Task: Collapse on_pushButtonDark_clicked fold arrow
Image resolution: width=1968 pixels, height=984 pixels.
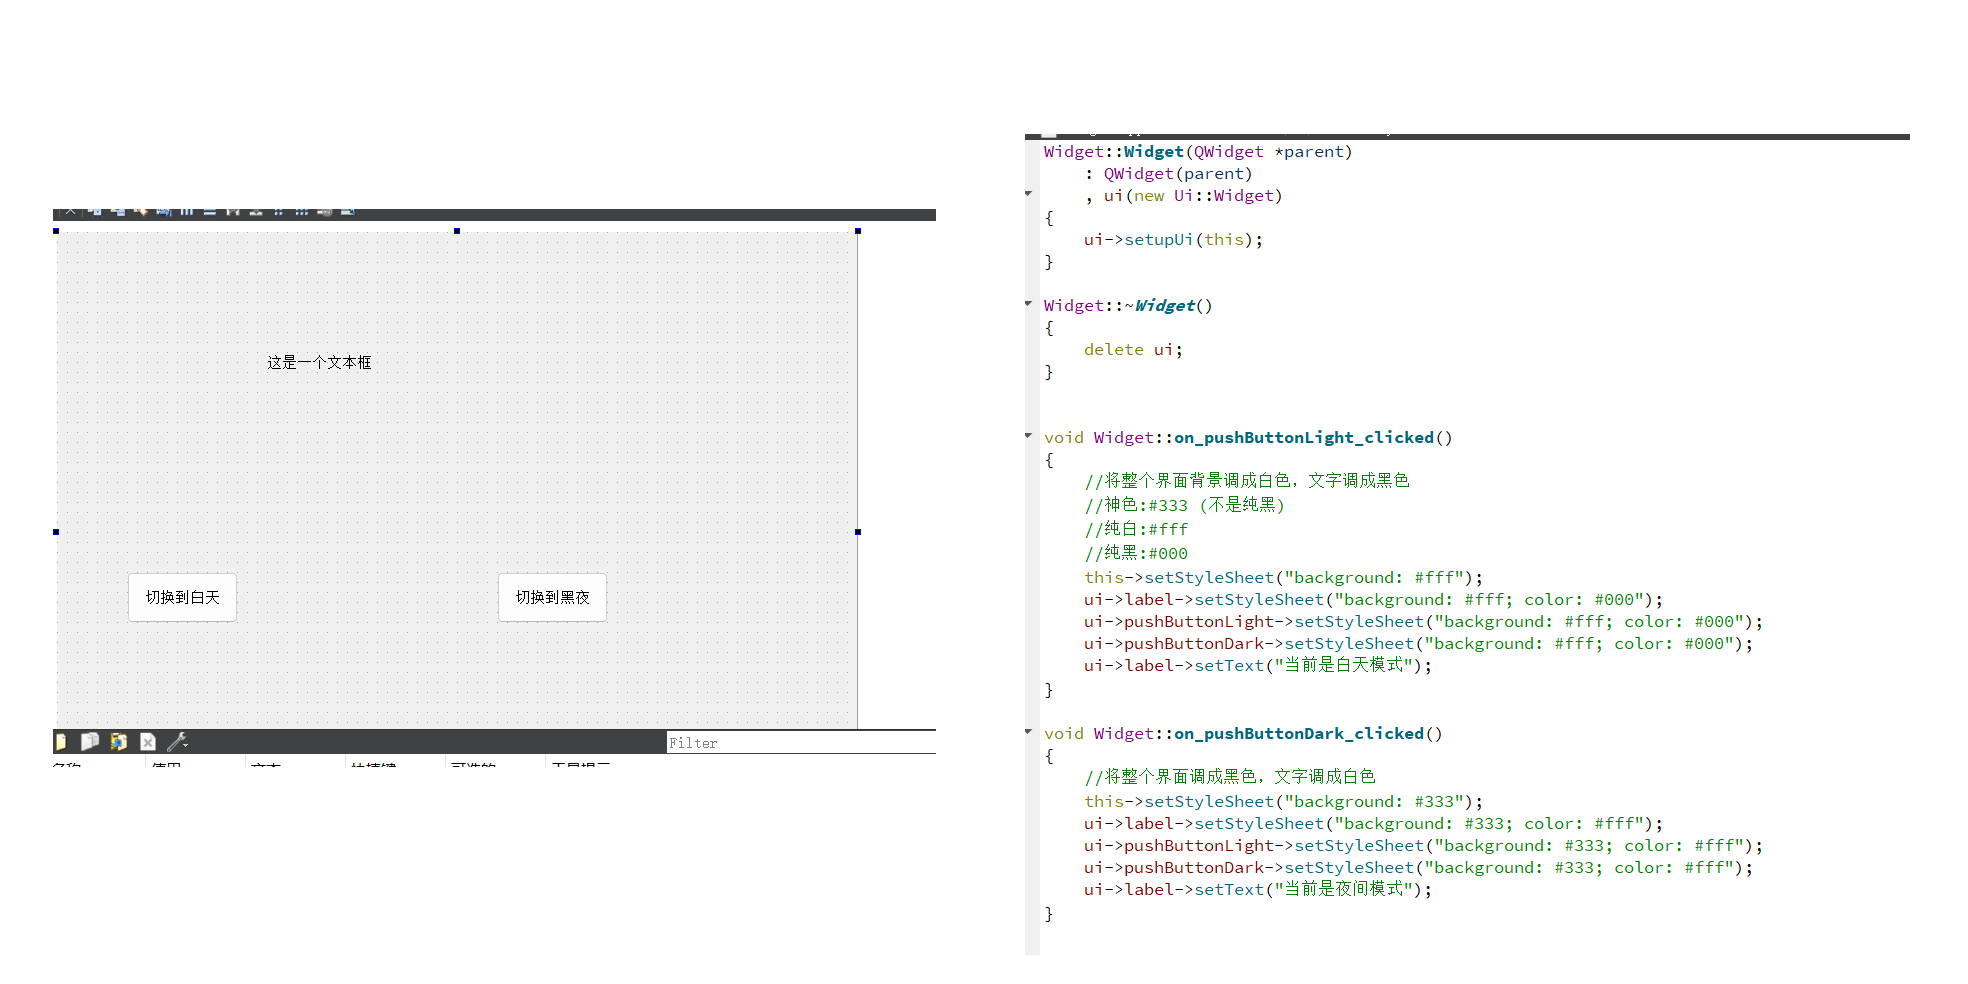Action: pos(1028,731)
